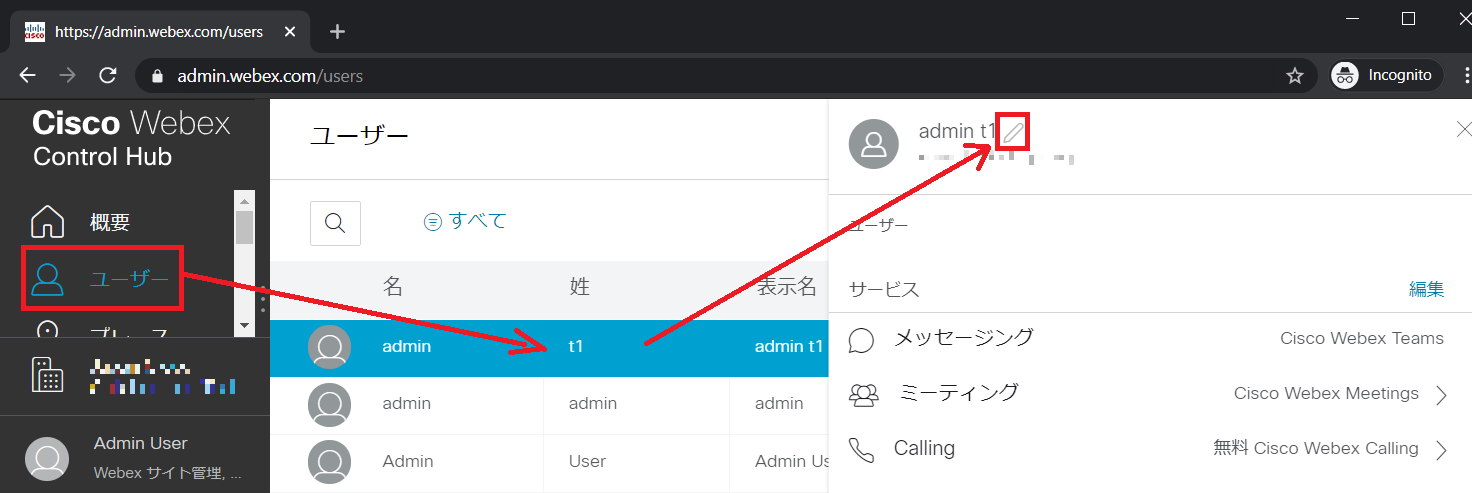The height and width of the screenshot is (493, 1472).
Task: Reload the page using the refresh icon
Action: [x=108, y=75]
